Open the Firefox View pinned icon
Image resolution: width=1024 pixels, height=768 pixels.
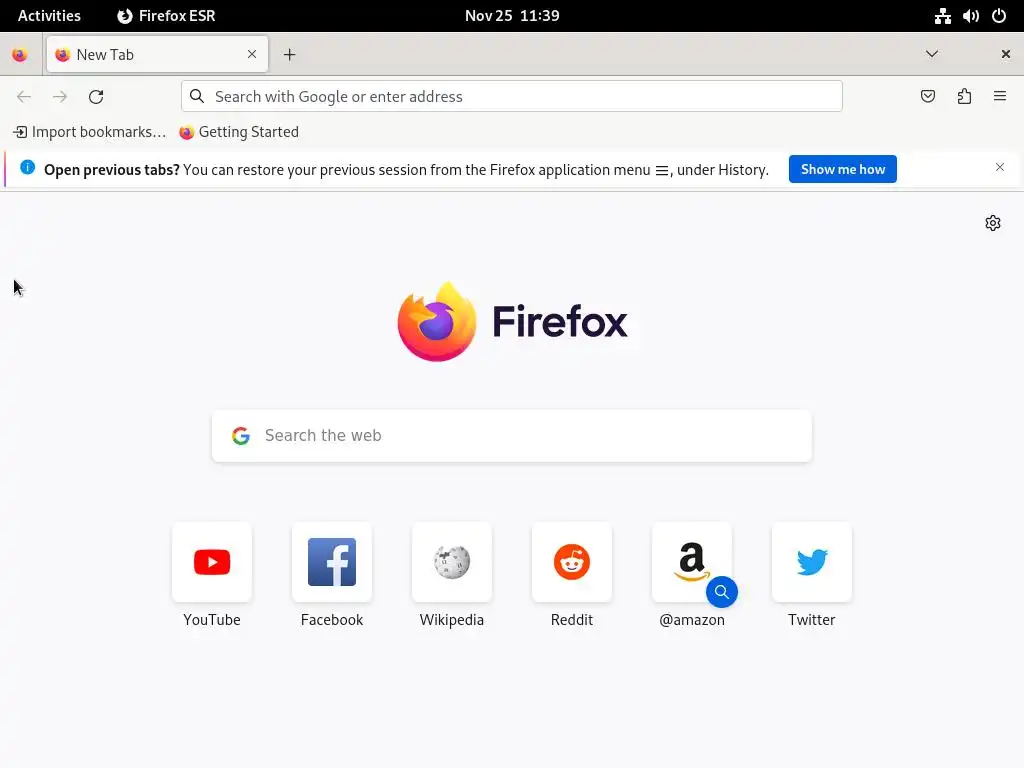[20, 55]
